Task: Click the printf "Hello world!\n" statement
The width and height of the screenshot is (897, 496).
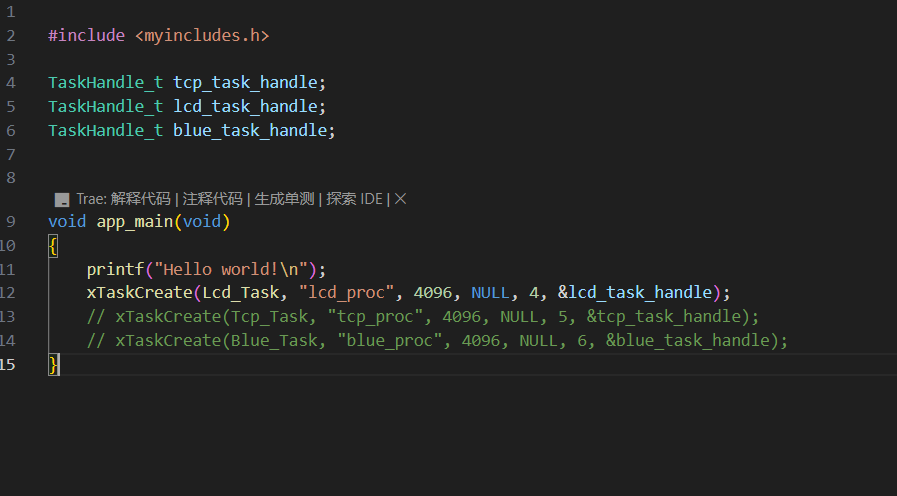Action: pos(206,269)
